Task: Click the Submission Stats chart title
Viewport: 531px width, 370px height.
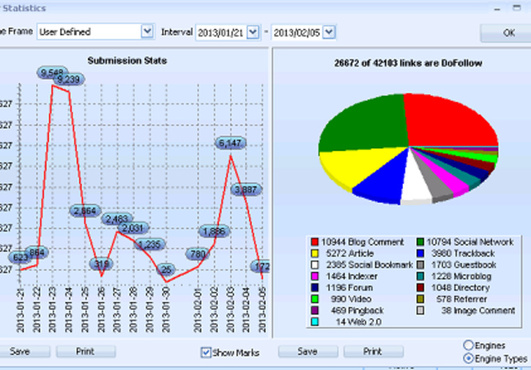Action: coord(127,61)
